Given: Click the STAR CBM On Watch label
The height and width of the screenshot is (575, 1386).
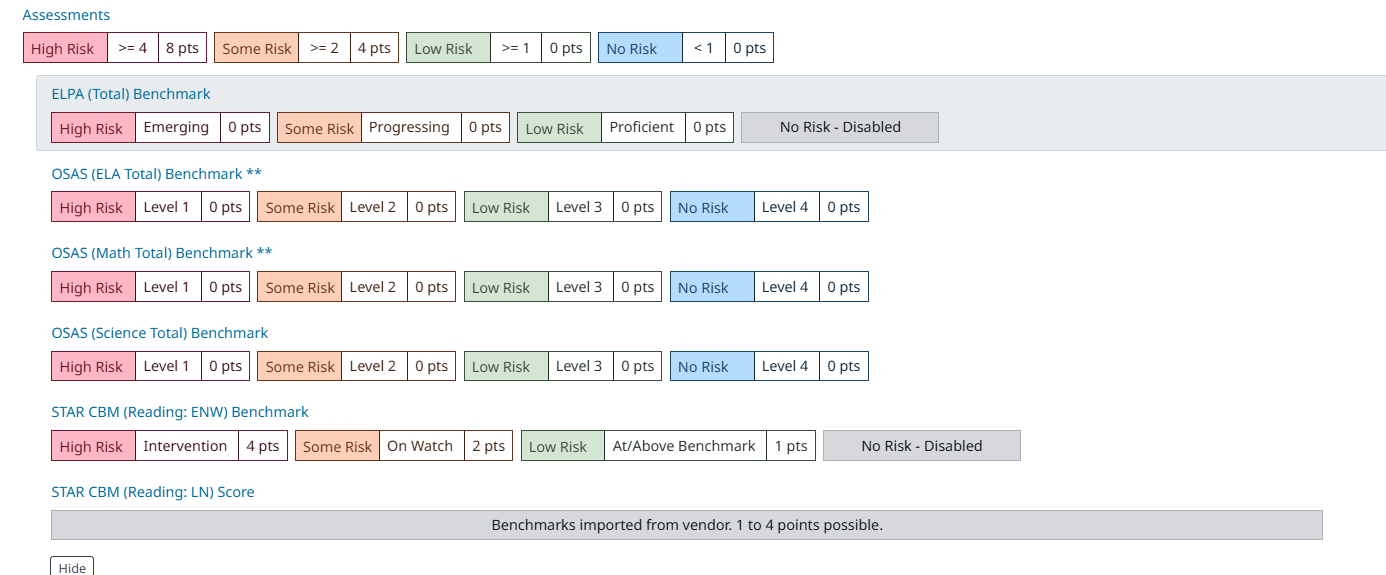Looking at the screenshot, I should click(420, 446).
